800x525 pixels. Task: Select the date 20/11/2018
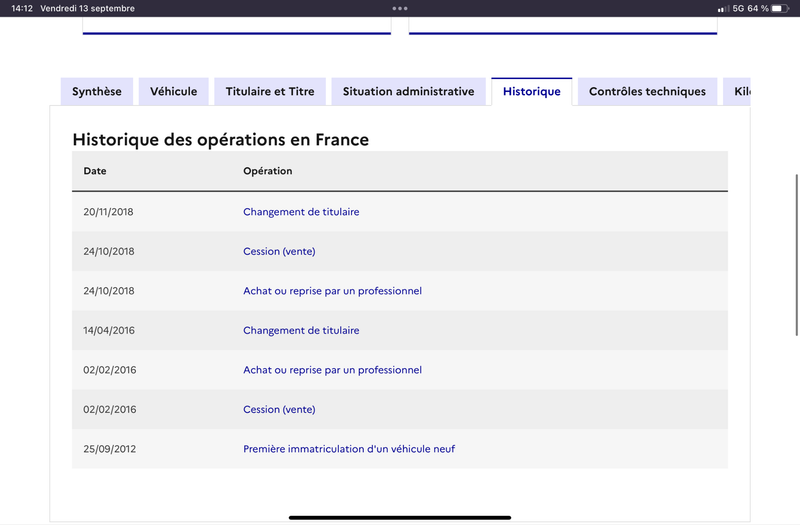click(108, 212)
